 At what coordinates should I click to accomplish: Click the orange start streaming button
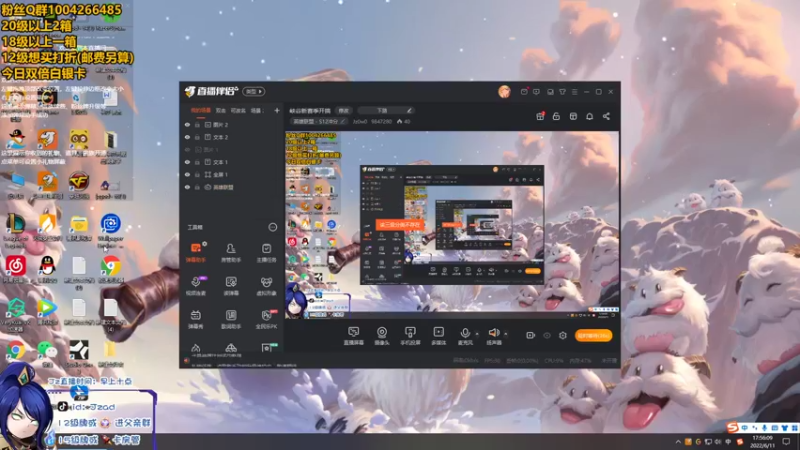pyautogui.click(x=593, y=335)
